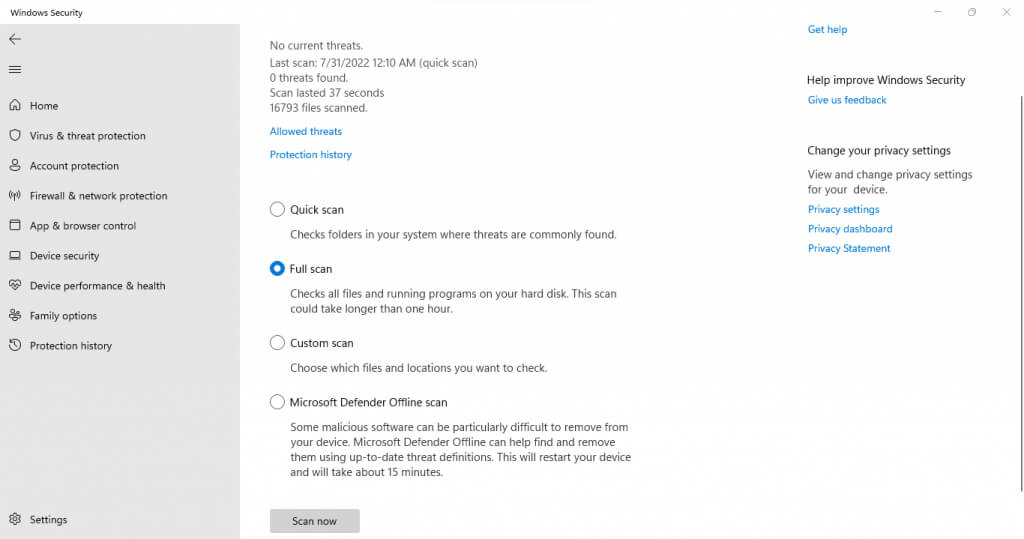Open the Allowed threats link
Viewport: 1024px width, 539px height.
click(x=306, y=132)
